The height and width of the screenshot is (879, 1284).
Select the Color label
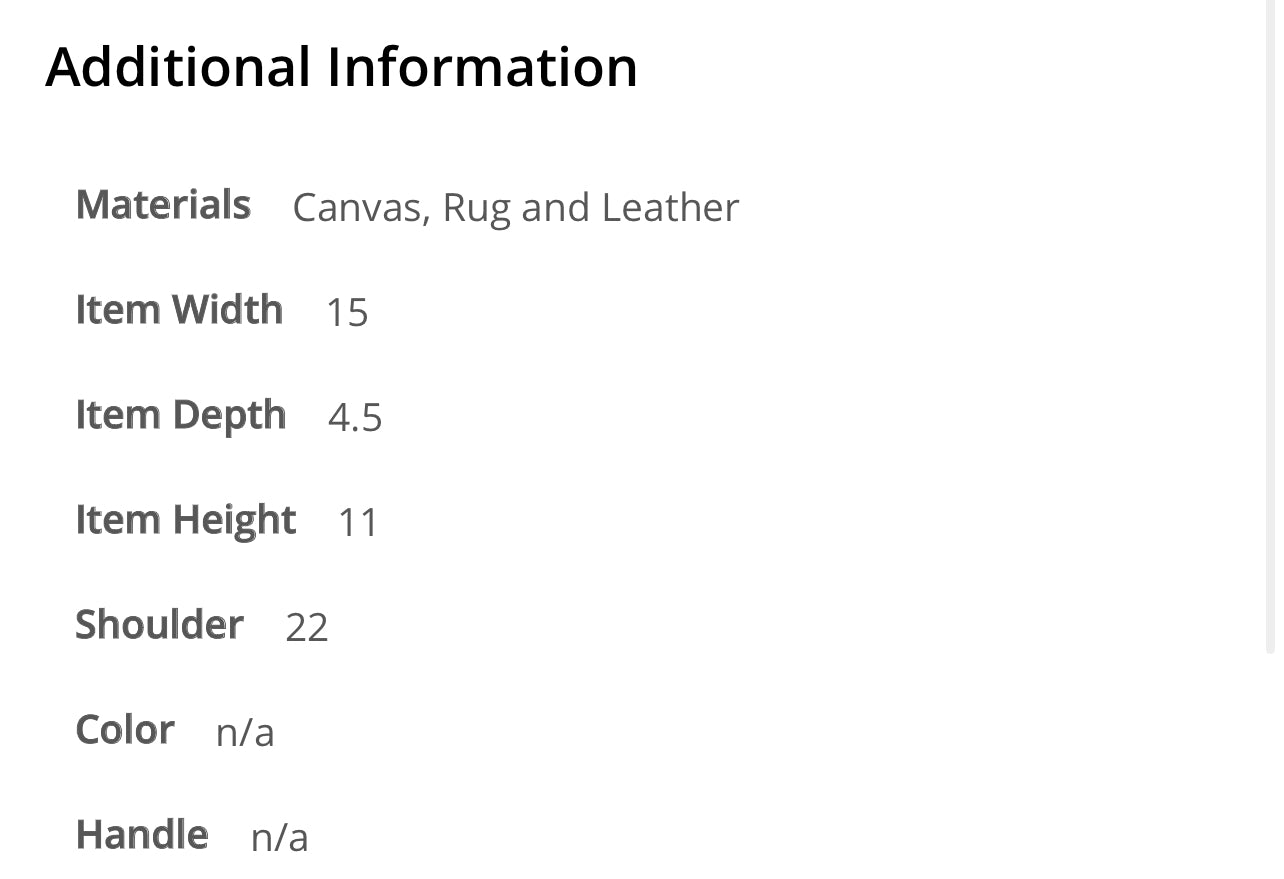coord(125,730)
